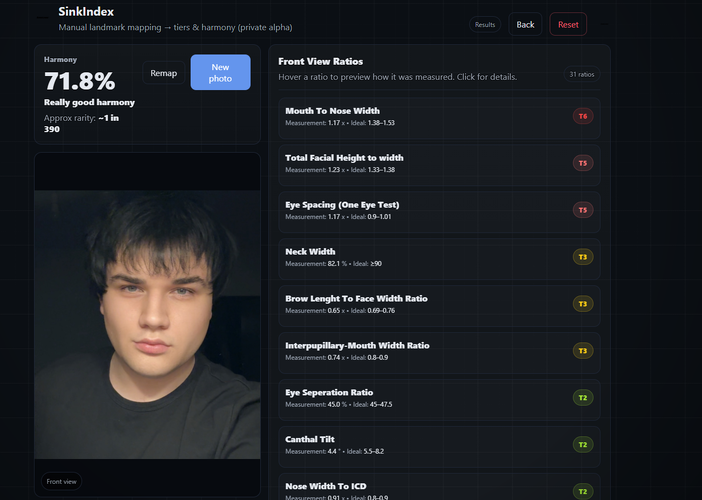Click T5 badge beside Total Facial Height
The image size is (702, 500).
point(583,163)
